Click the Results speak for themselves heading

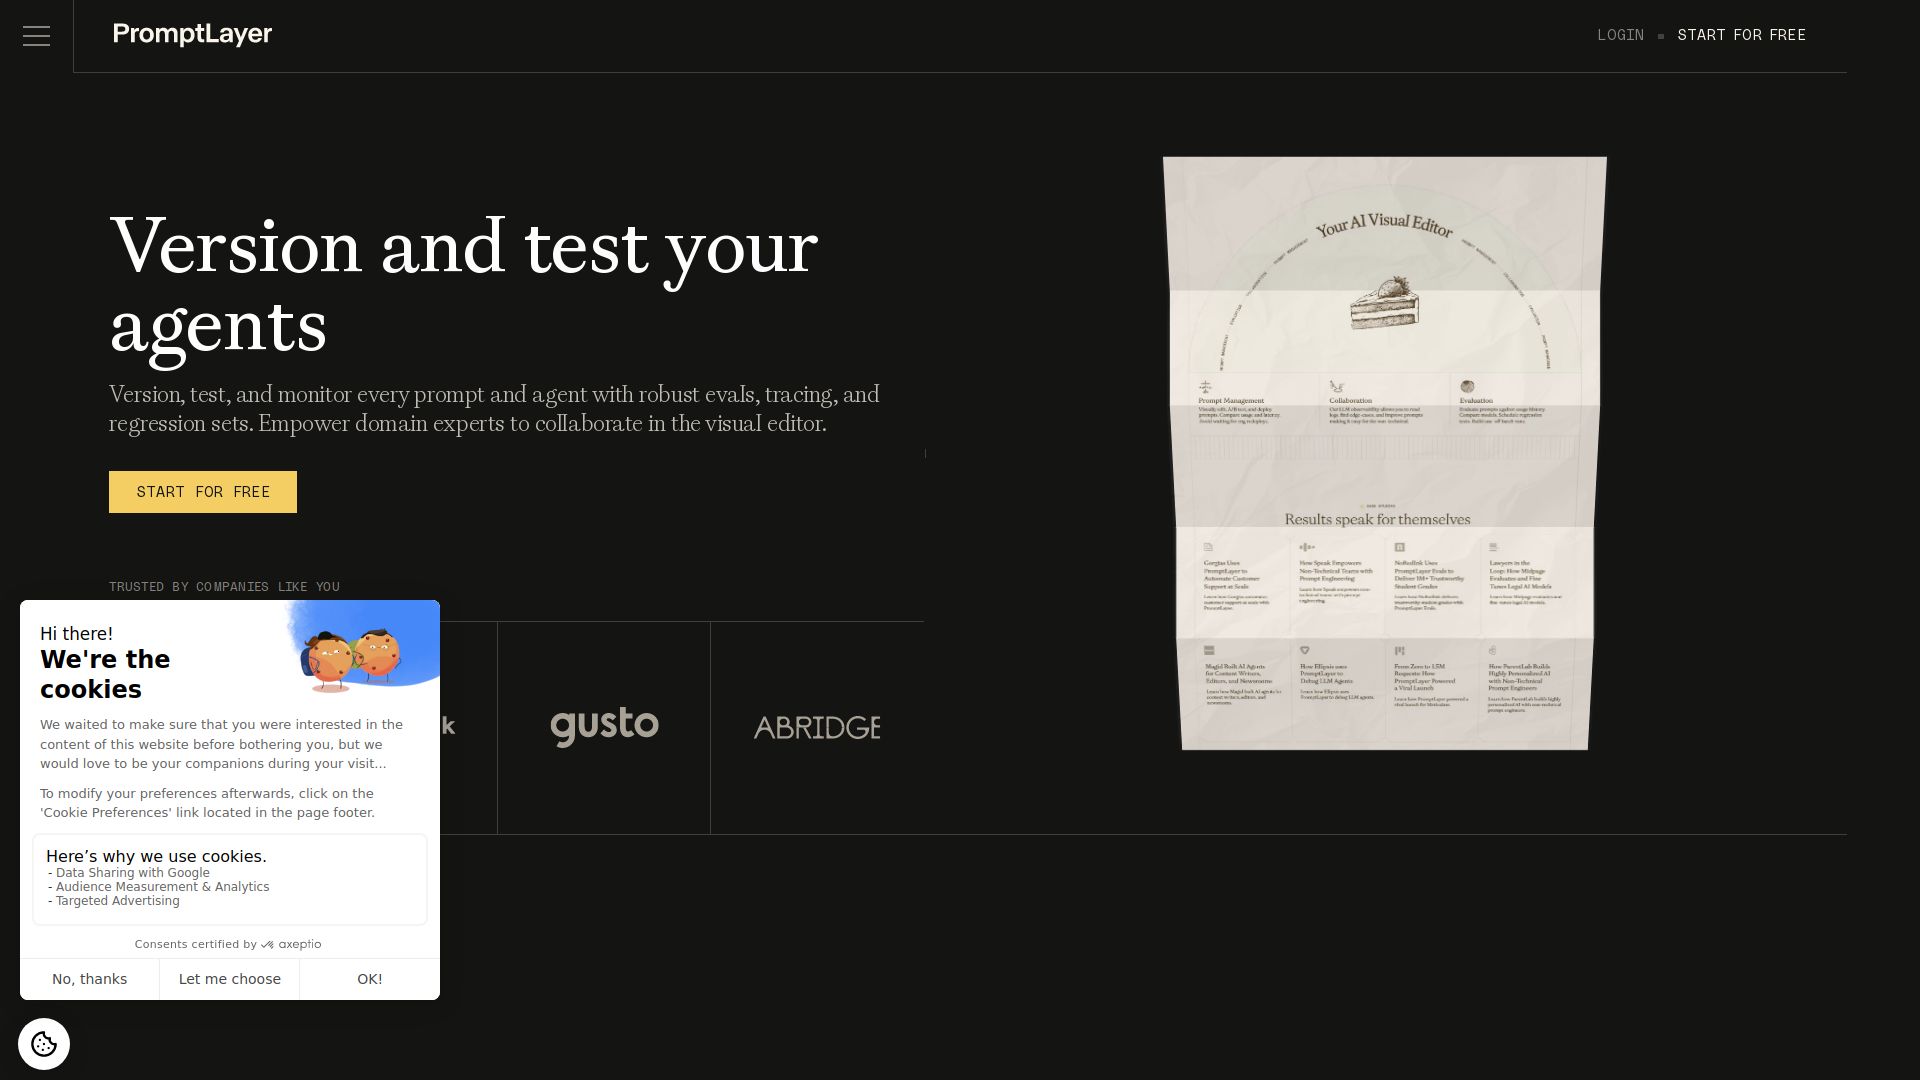click(1377, 519)
